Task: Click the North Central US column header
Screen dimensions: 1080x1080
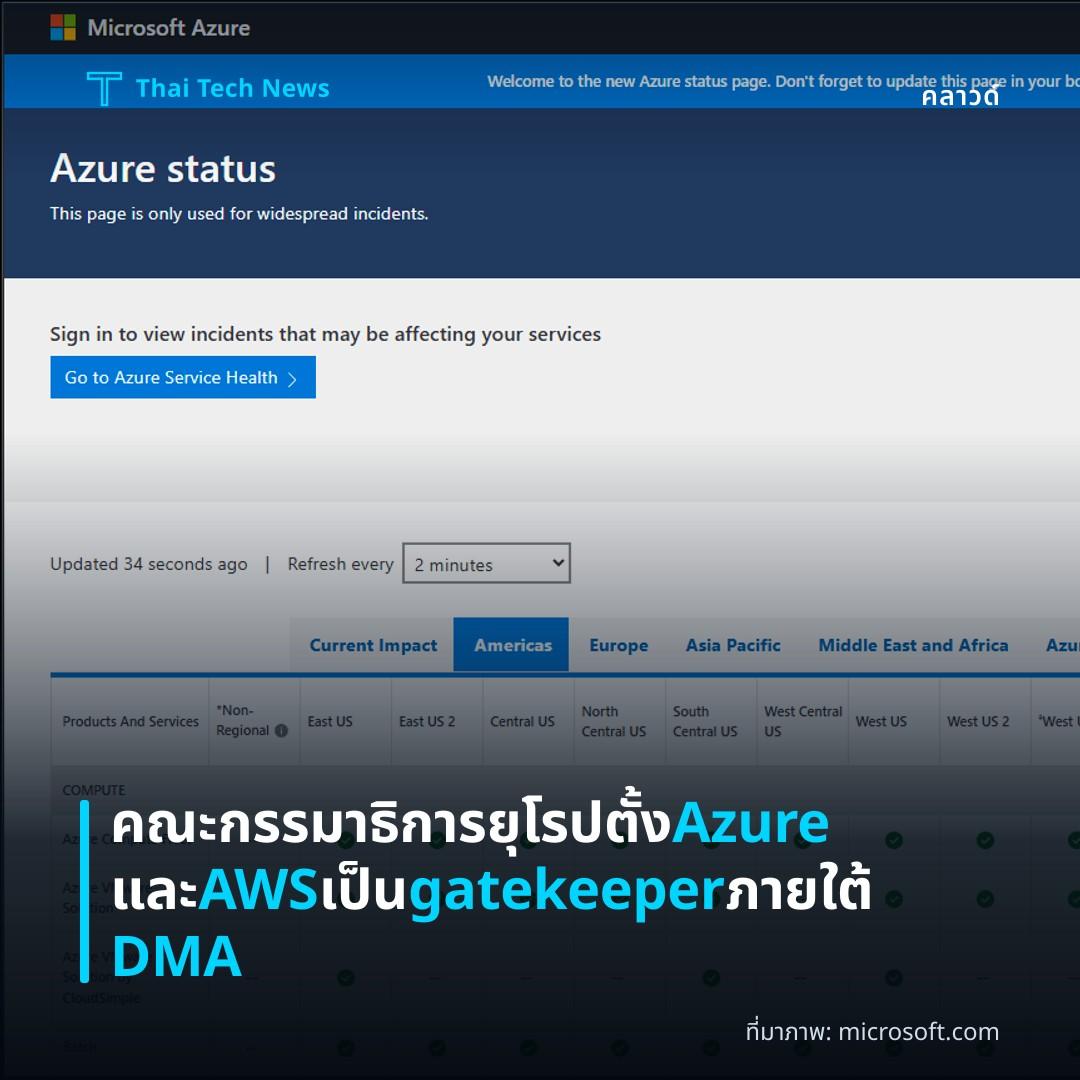Action: coord(620,721)
